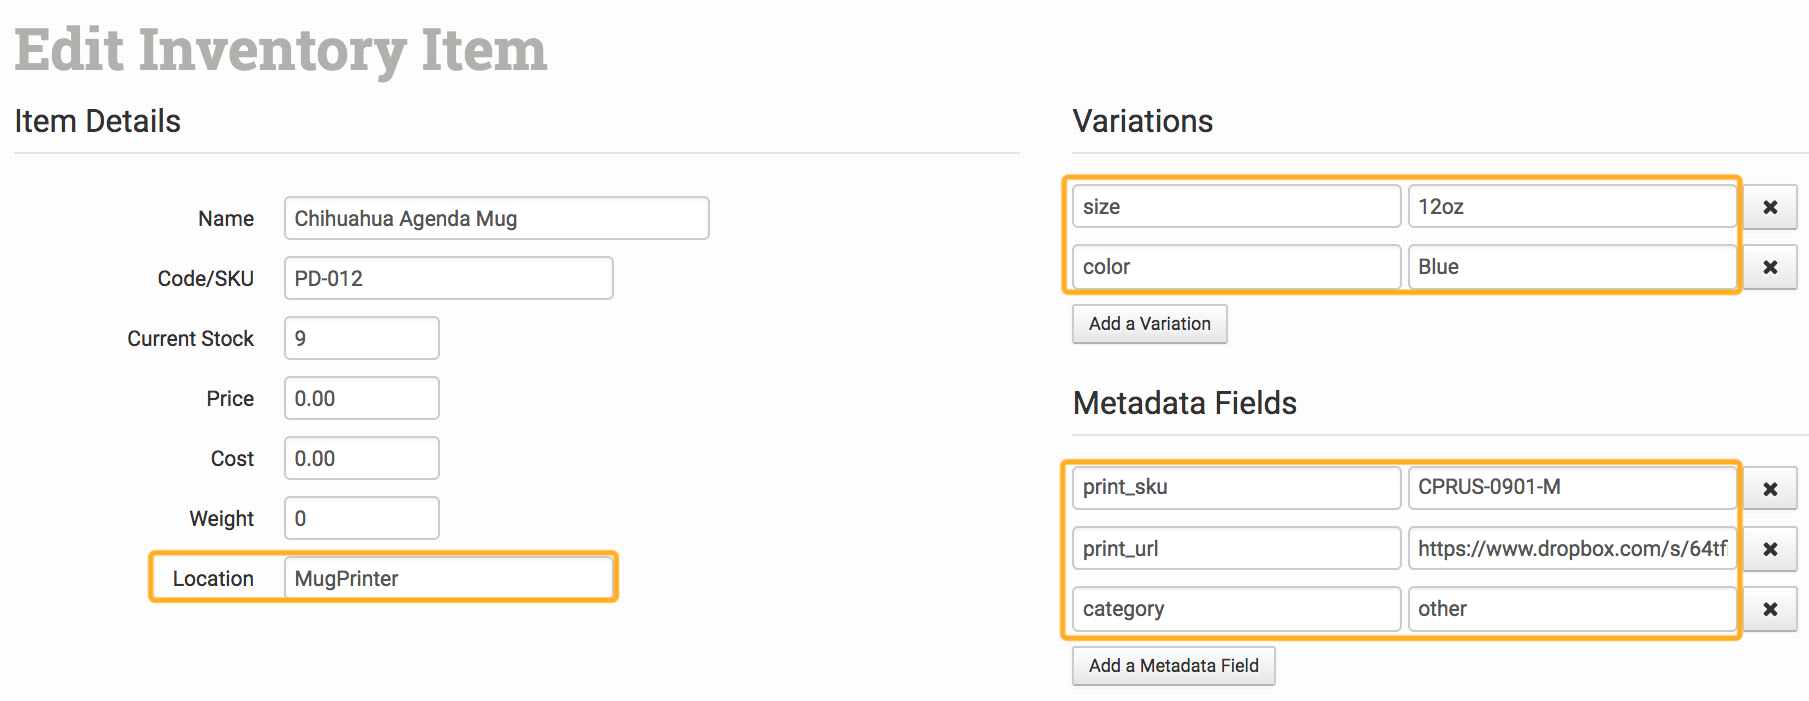Screen dimensions: 1809x701
Task: Click Add a Metadata Field button
Action: (1173, 666)
